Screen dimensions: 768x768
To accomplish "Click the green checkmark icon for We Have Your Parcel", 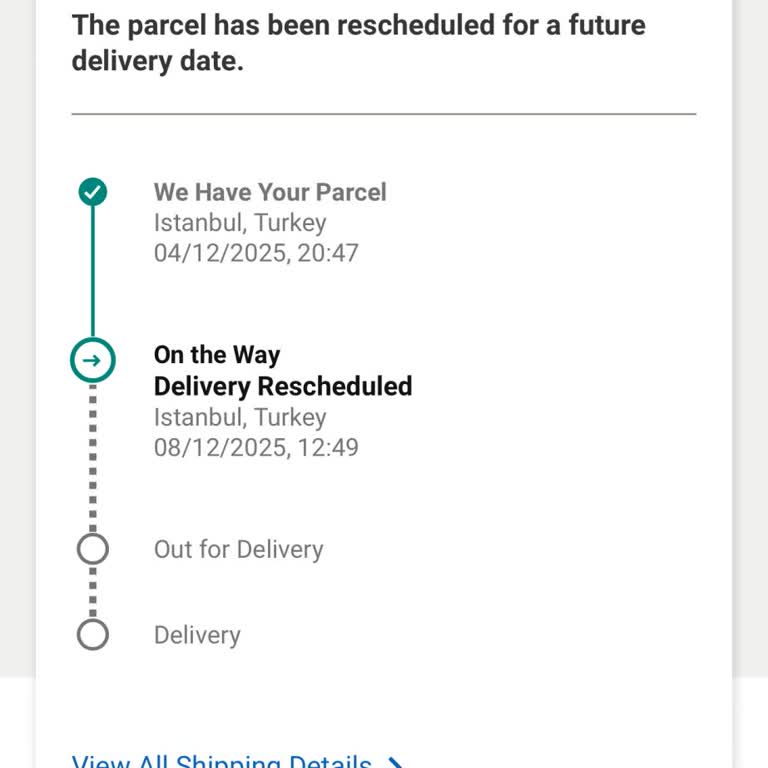I will coord(93,191).
